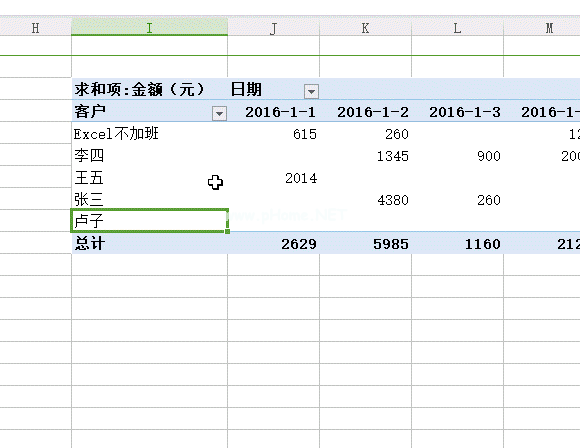
Task: Select column H header
Action: 36,28
